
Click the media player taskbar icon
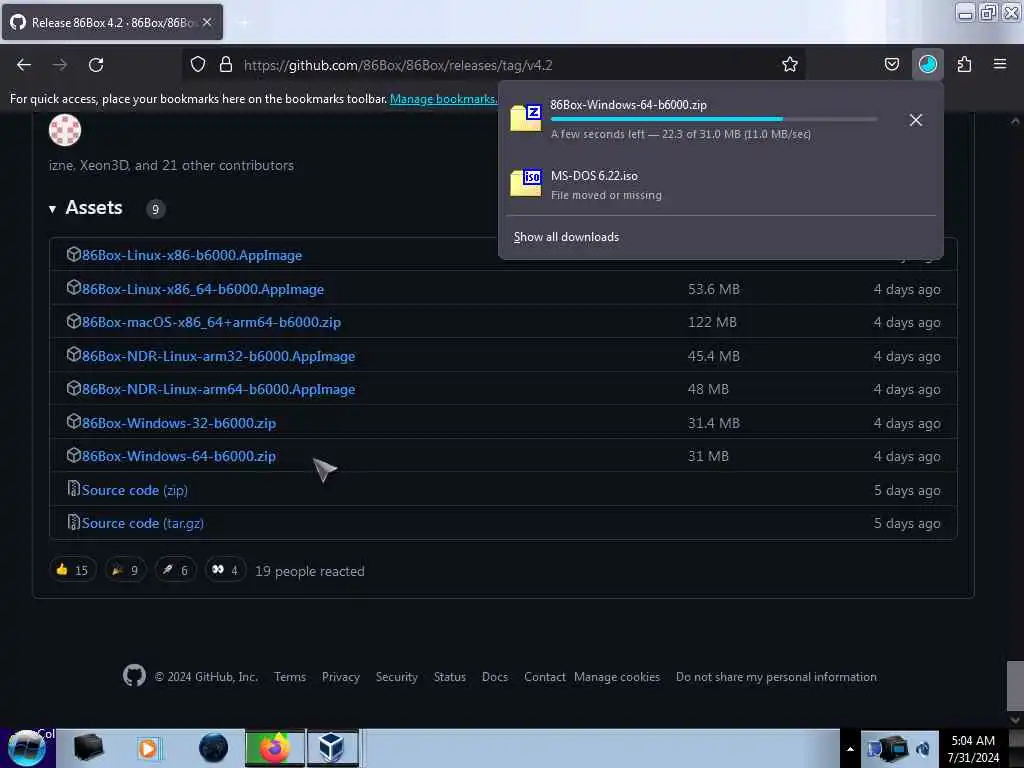pos(148,748)
